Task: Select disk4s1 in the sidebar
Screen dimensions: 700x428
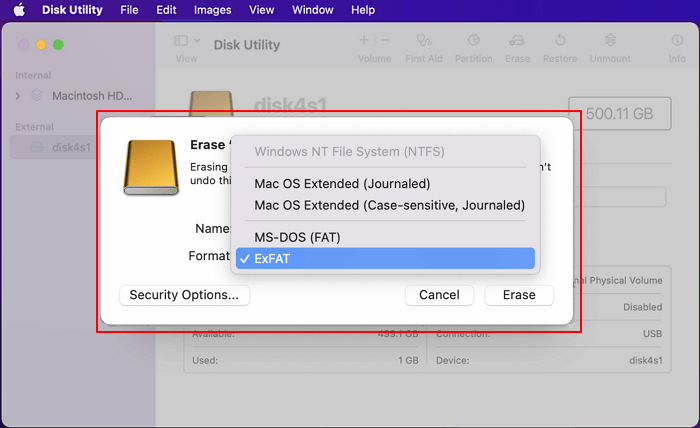Action: point(72,147)
